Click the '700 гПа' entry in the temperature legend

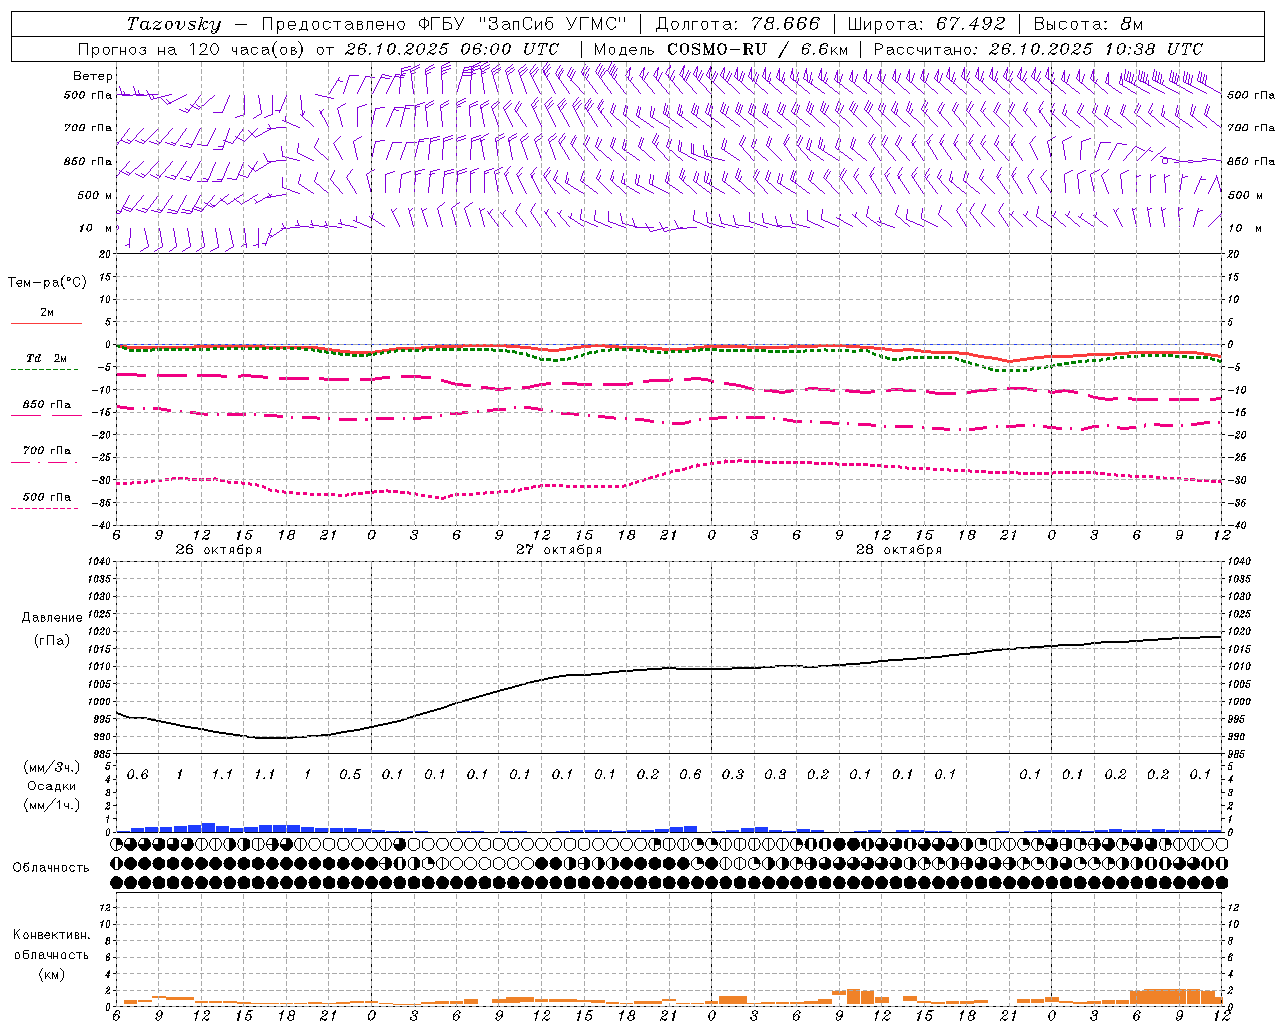[x=47, y=451]
